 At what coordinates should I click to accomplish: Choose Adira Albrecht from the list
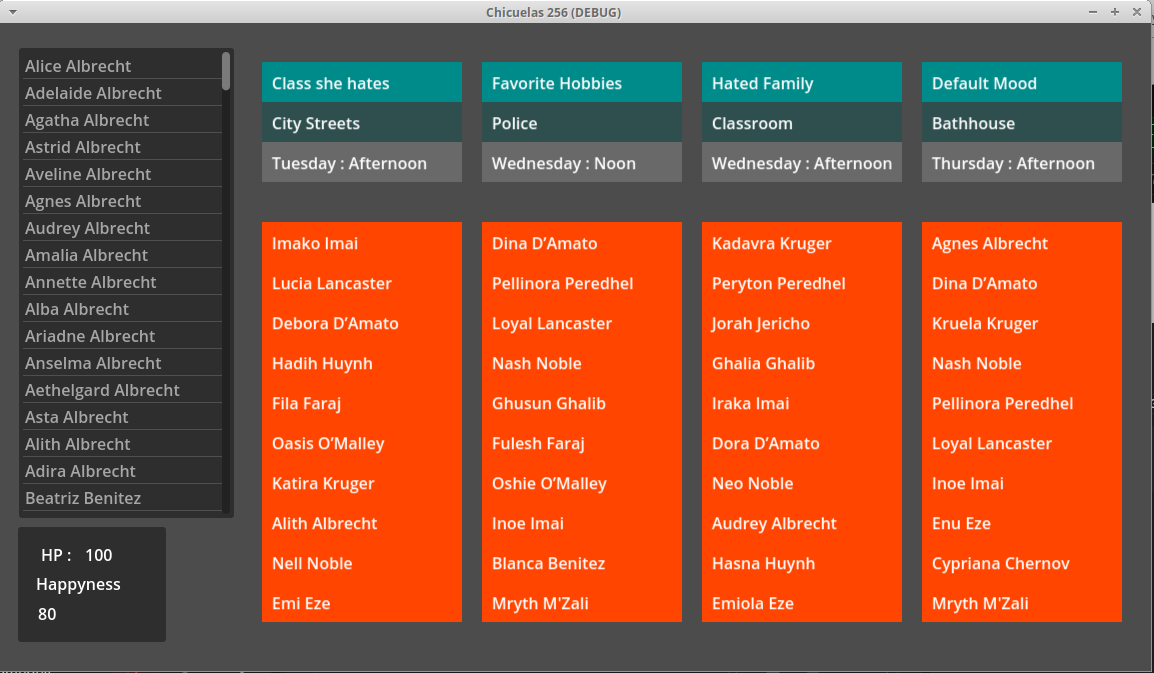pyautogui.click(x=122, y=471)
